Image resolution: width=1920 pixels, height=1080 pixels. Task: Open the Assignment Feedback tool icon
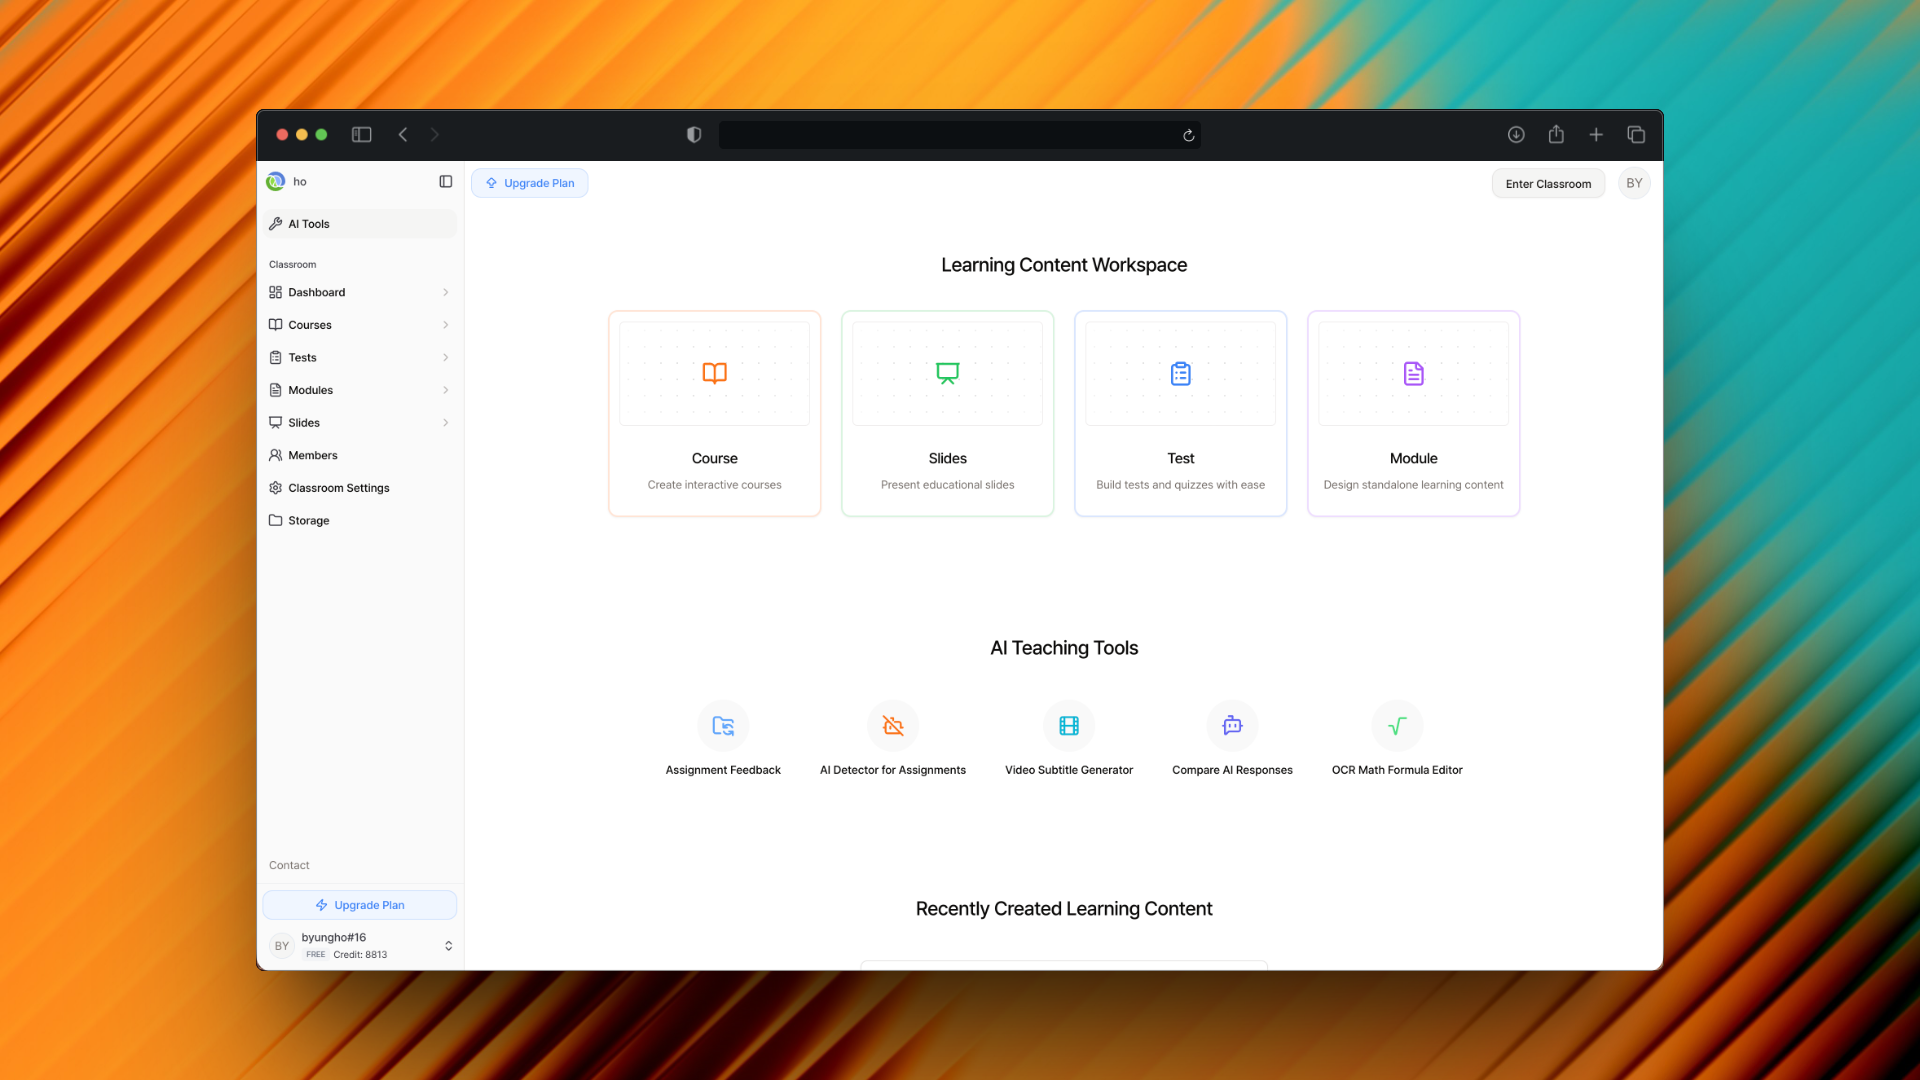tap(723, 726)
